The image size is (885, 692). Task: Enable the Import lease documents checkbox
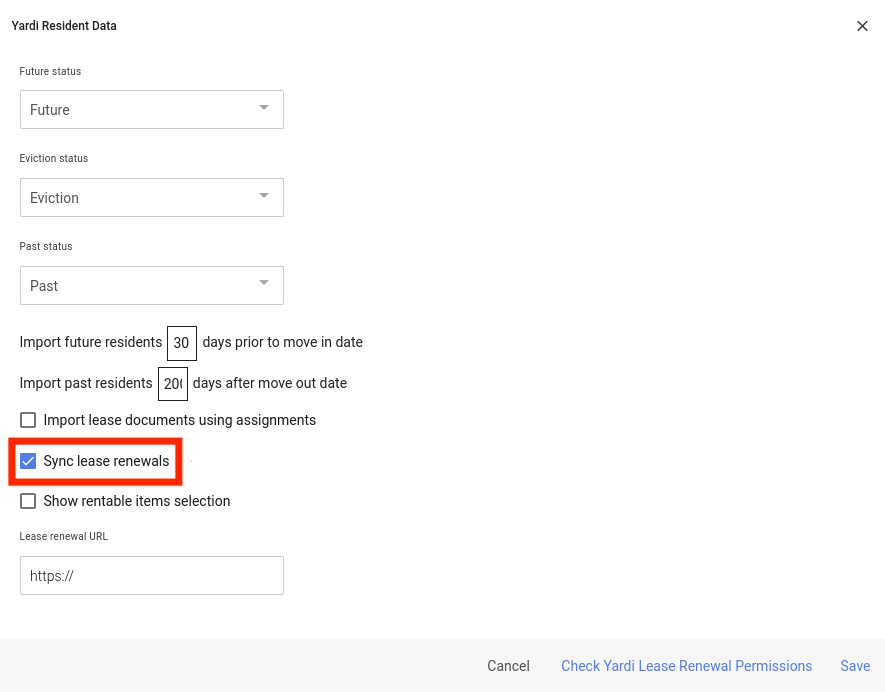28,420
